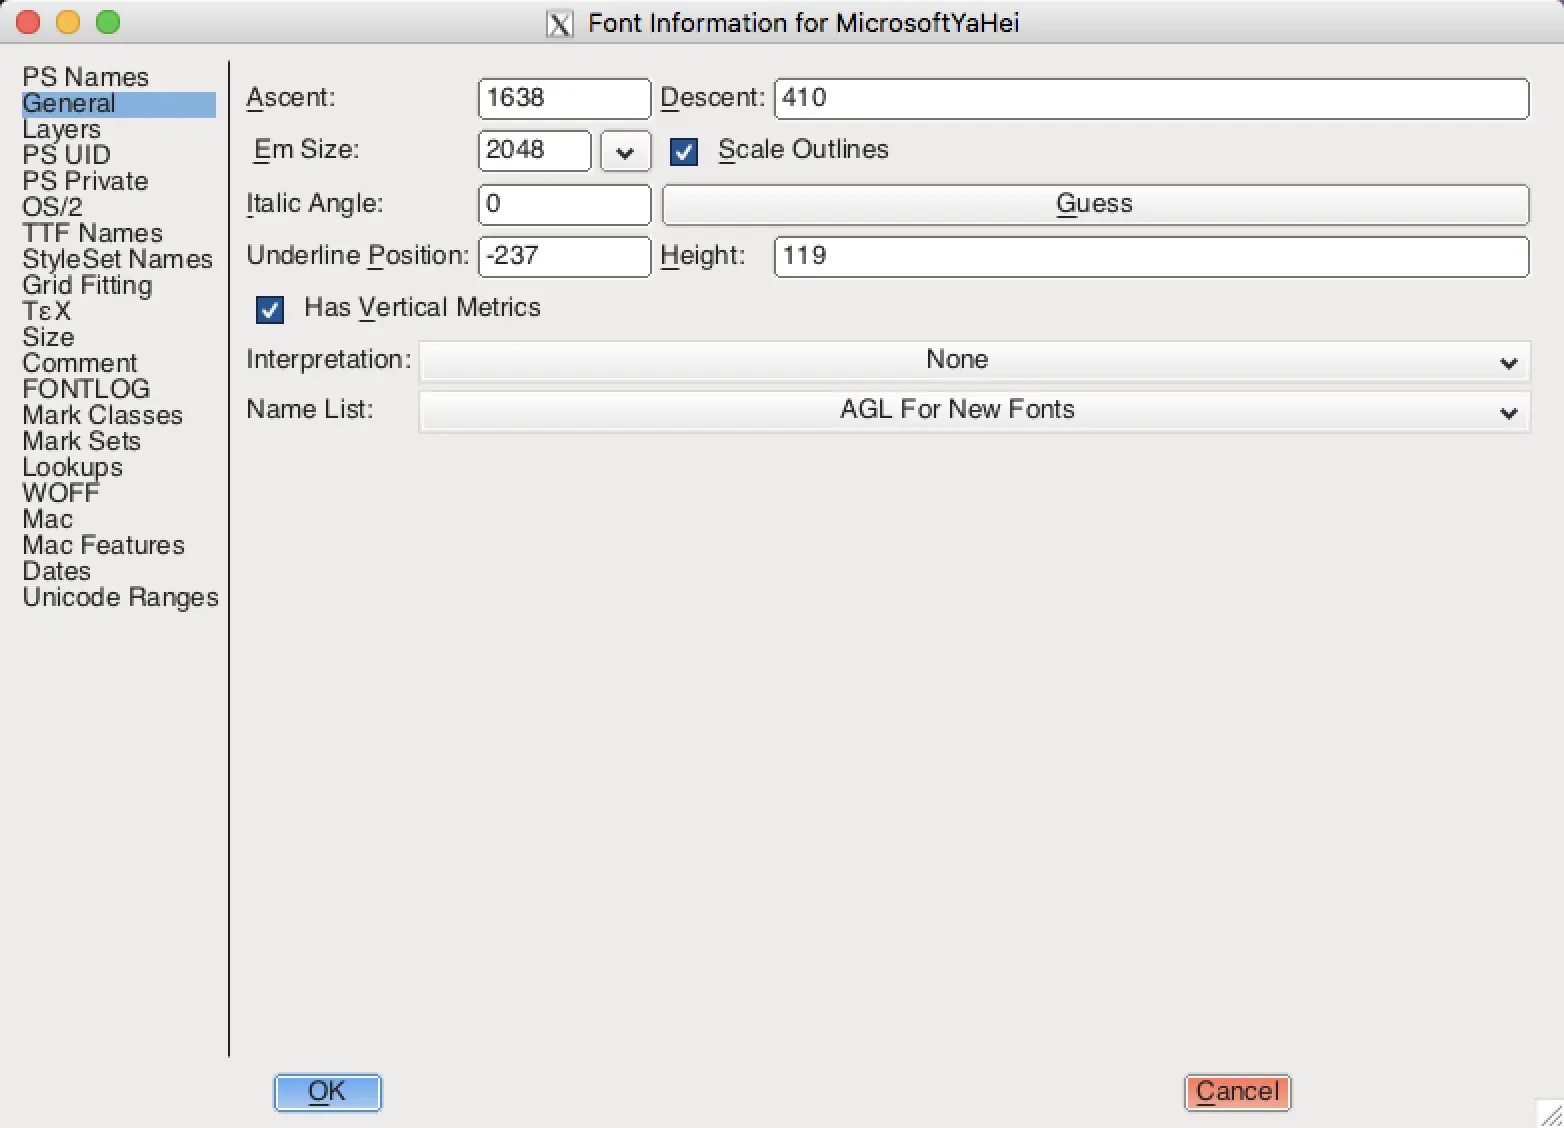The width and height of the screenshot is (1564, 1128).
Task: Go to Comment section
Action: pos(79,363)
